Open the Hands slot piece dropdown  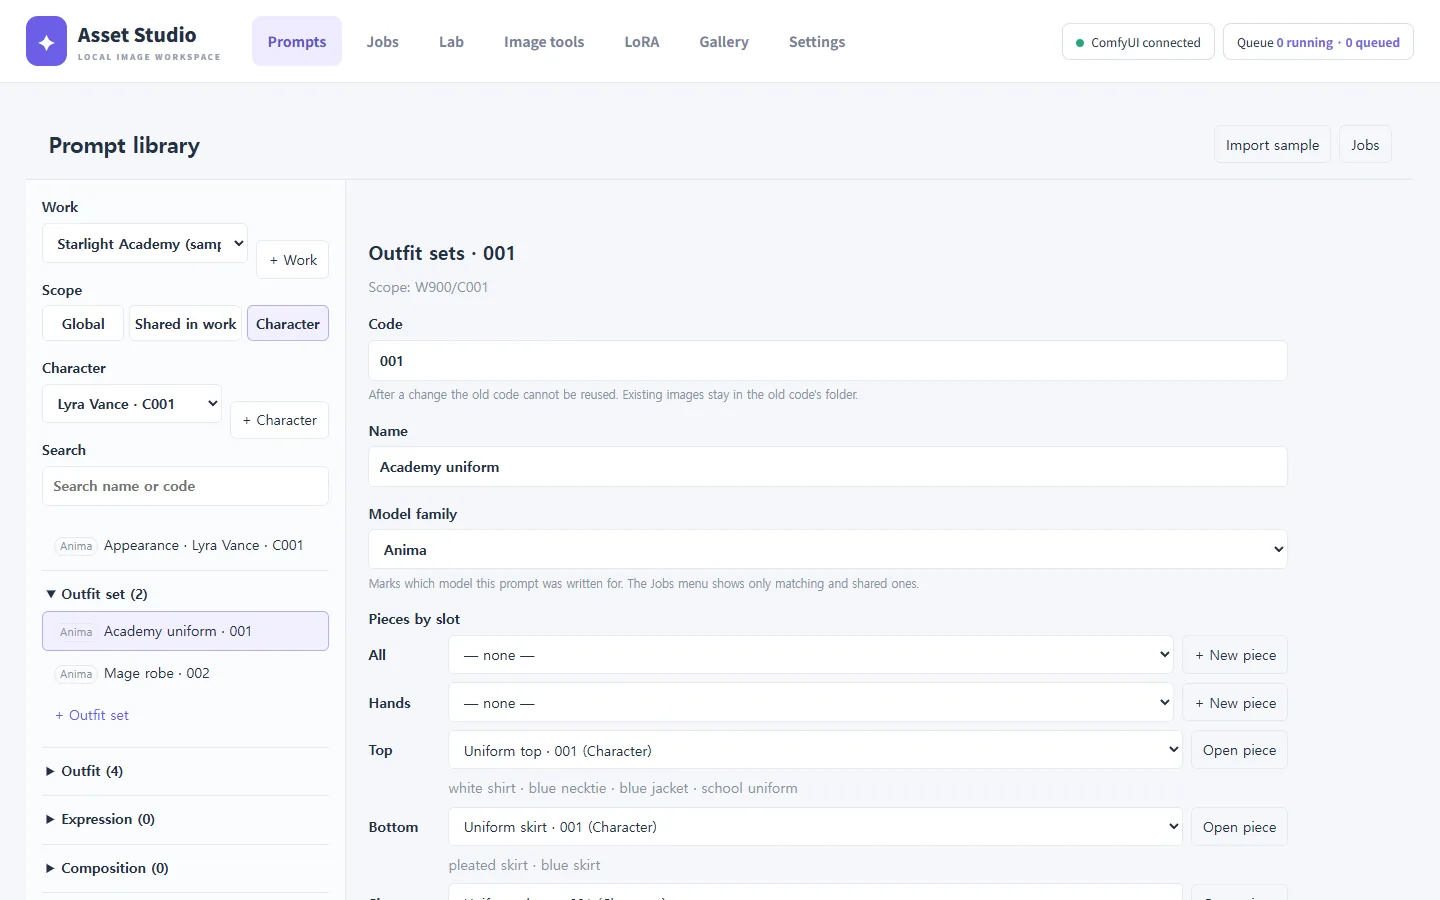tap(810, 703)
